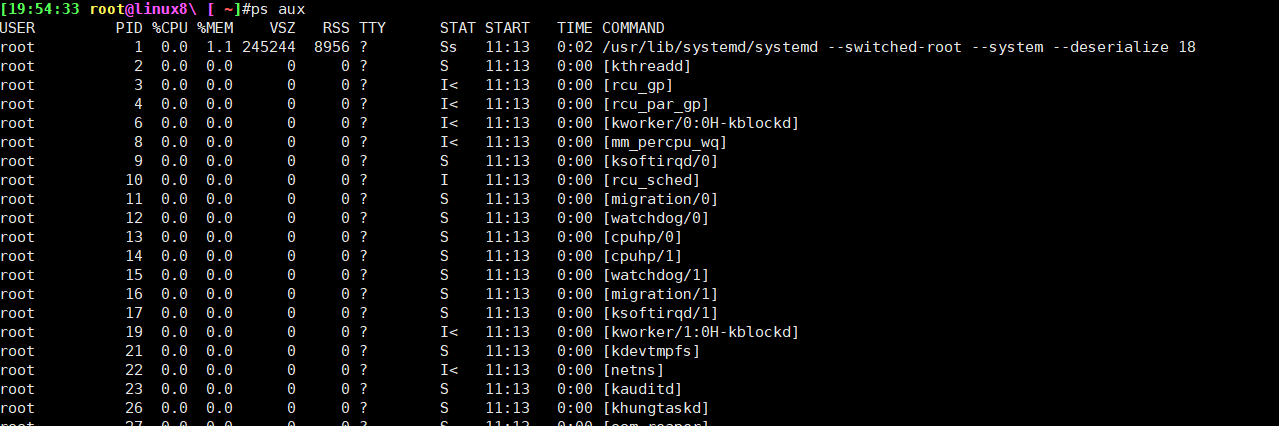This screenshot has height=426, width=1279.
Task: Click the [kthreadd] process name
Action: [x=646, y=66]
